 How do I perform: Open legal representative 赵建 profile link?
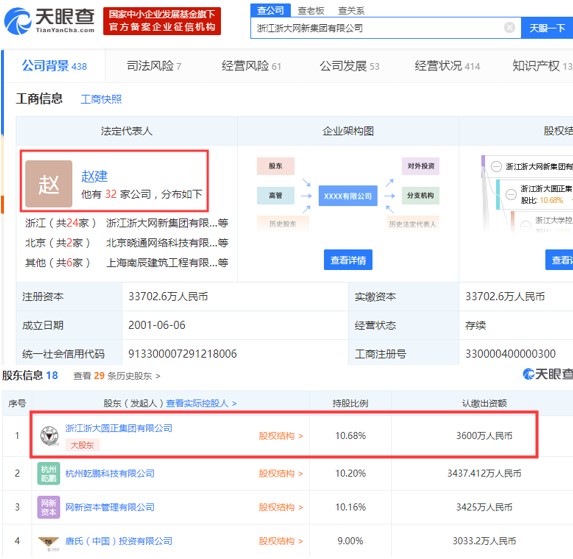click(x=94, y=176)
